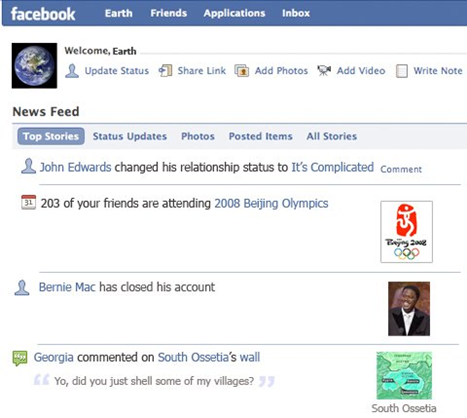
Task: Click person icon beside Bernie Mac story
Action: coord(22,288)
